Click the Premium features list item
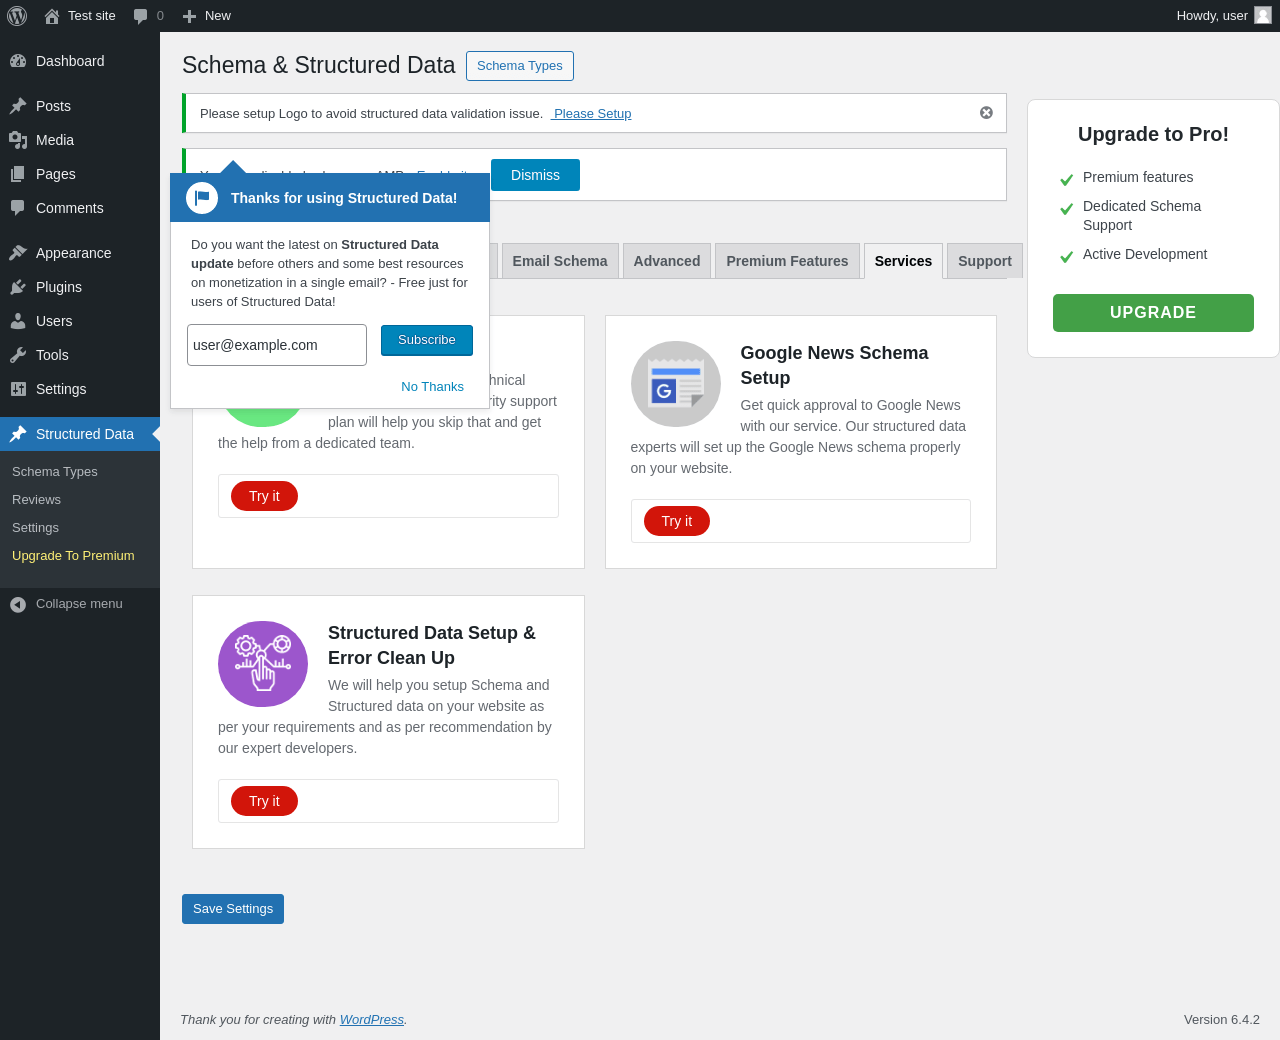The height and width of the screenshot is (1040, 1280). coord(1138,177)
